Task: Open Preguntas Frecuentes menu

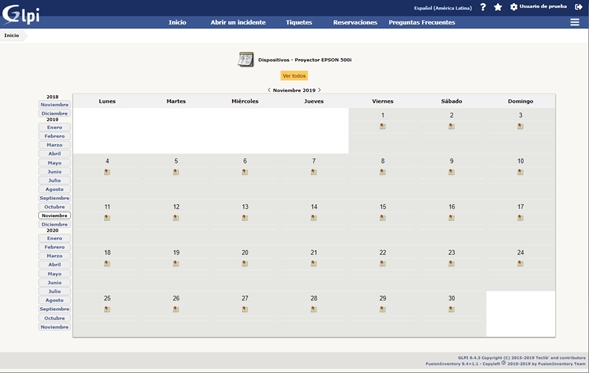Action: (422, 23)
